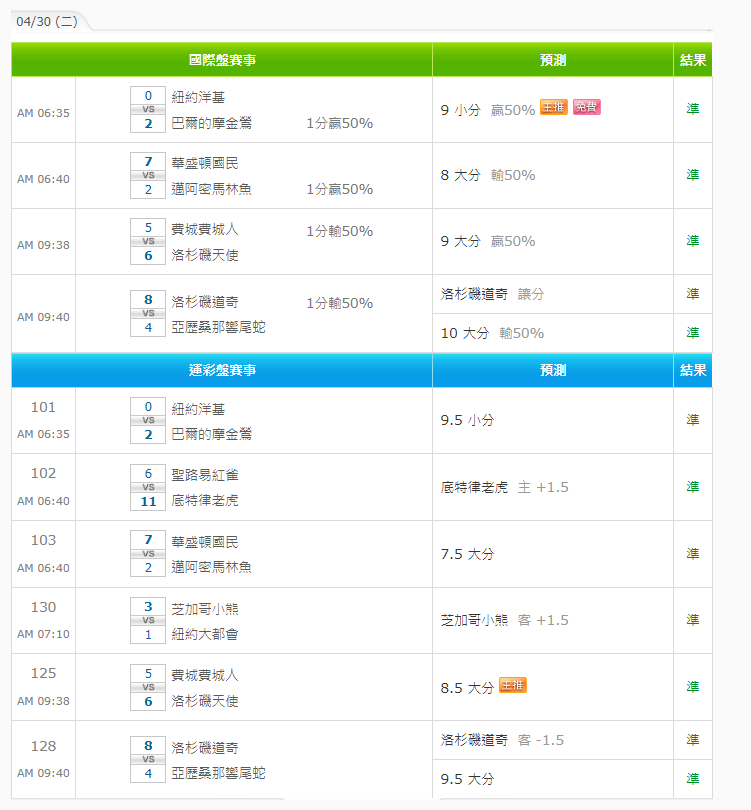The image size is (751, 810).
Task: Click the 9.5 小分 prediction for game 101
Action: point(467,420)
